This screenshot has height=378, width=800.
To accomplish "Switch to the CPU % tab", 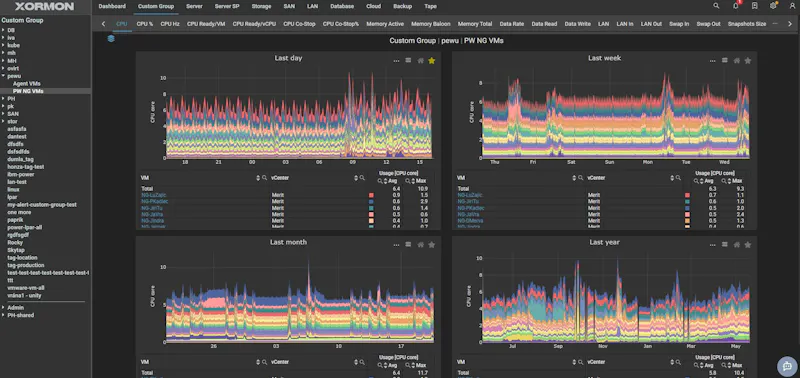I will pos(144,24).
